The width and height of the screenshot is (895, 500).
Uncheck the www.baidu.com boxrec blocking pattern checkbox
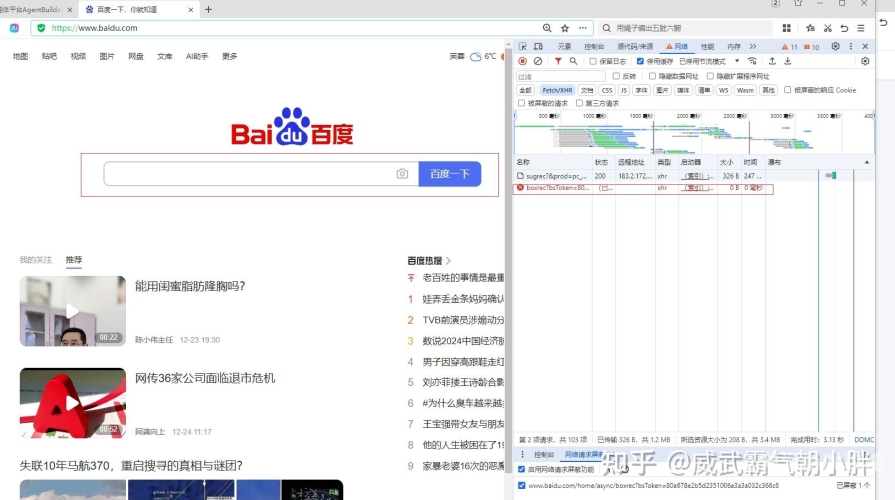click(x=521, y=485)
